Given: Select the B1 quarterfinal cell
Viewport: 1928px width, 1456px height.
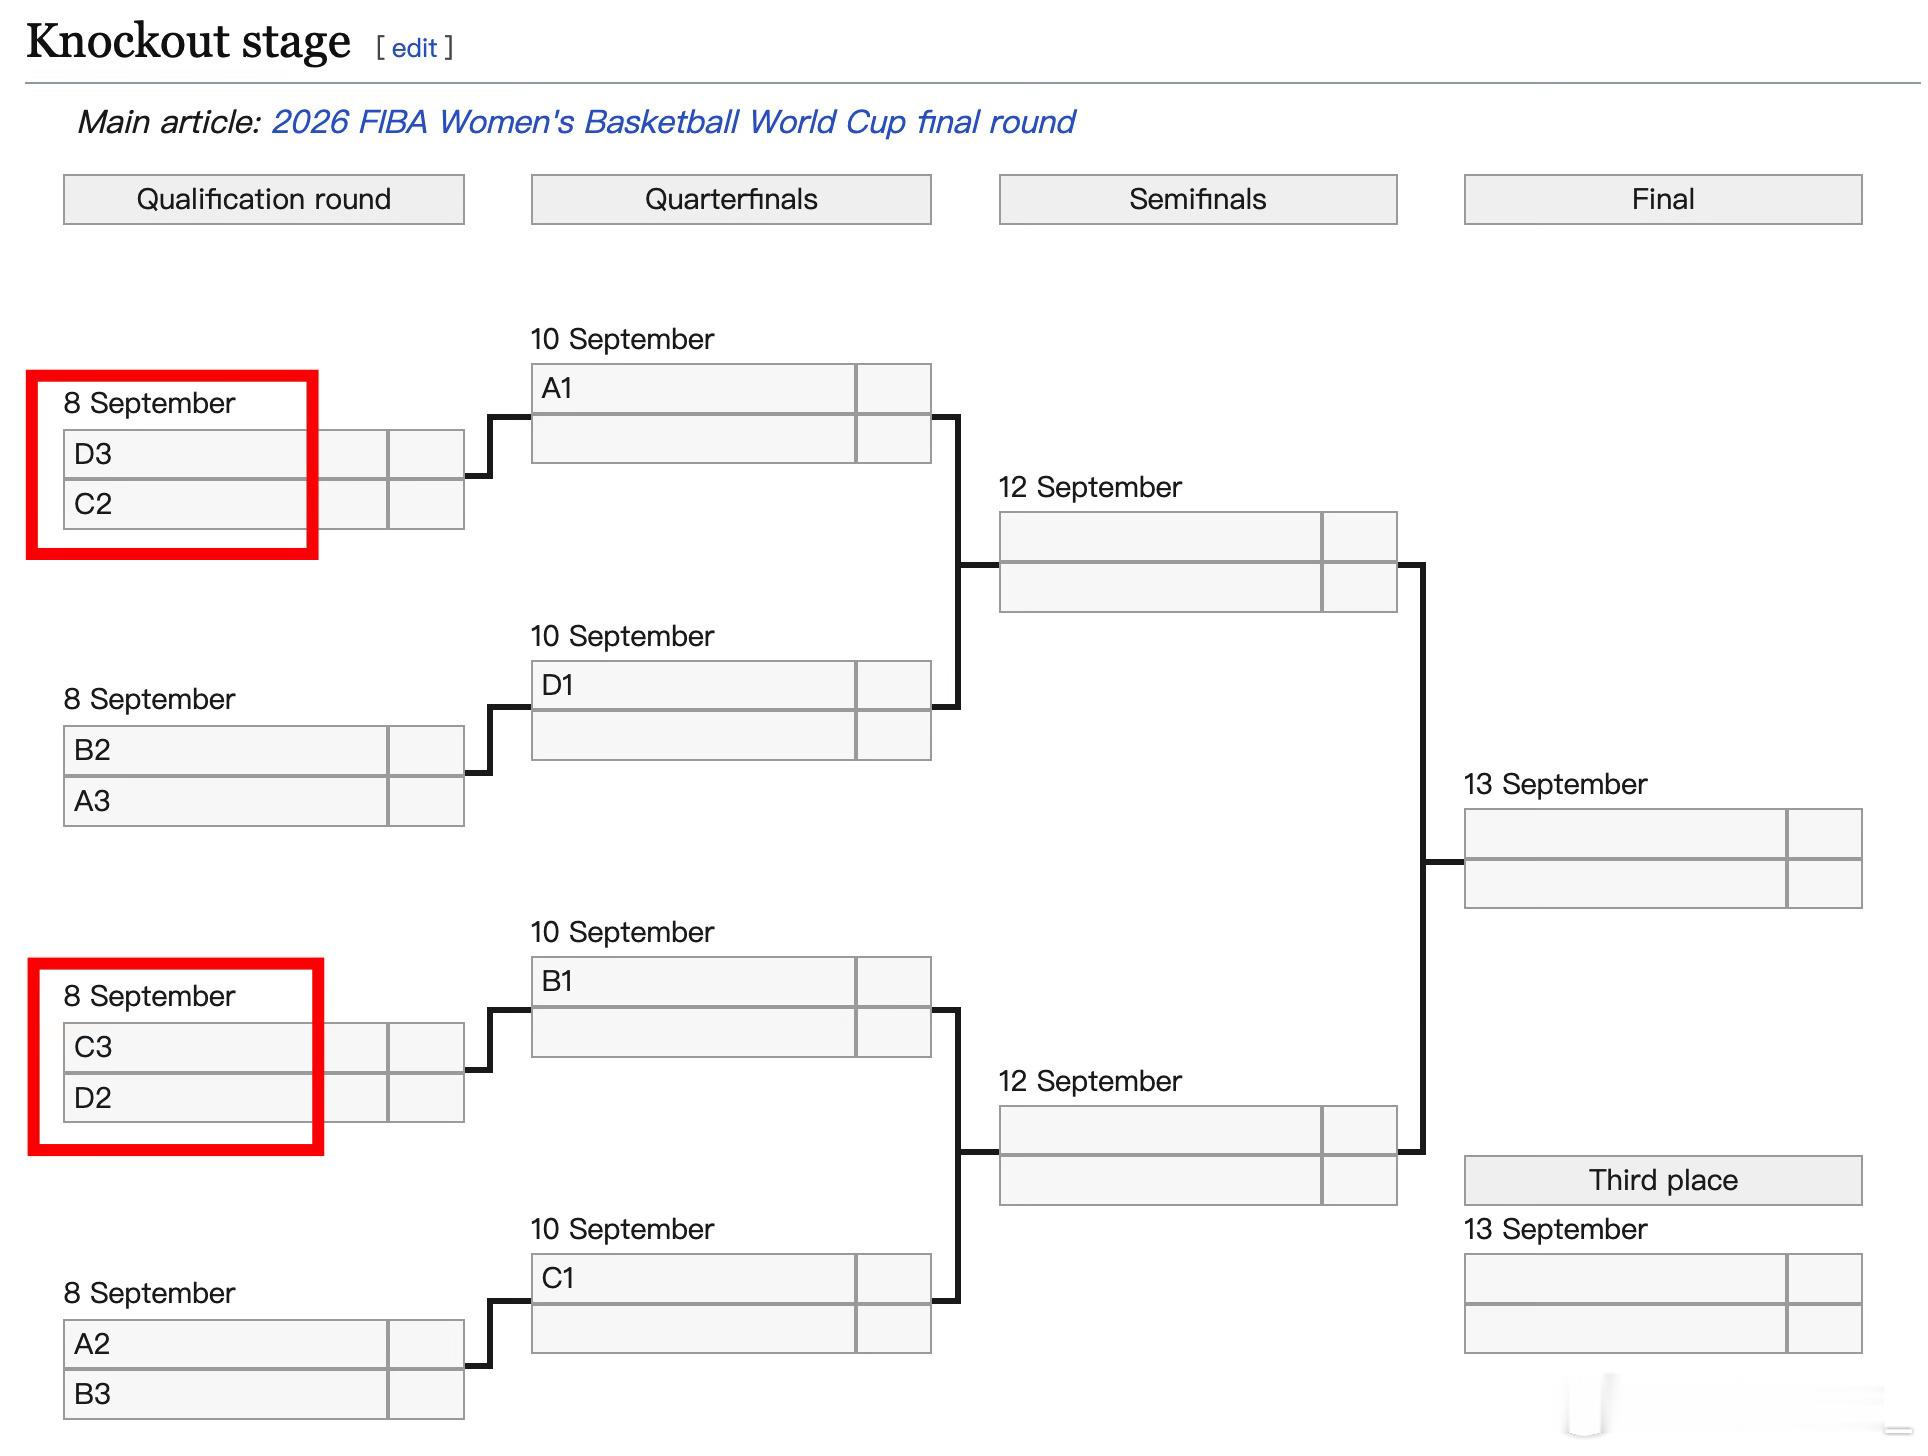Looking at the screenshot, I should (692, 981).
